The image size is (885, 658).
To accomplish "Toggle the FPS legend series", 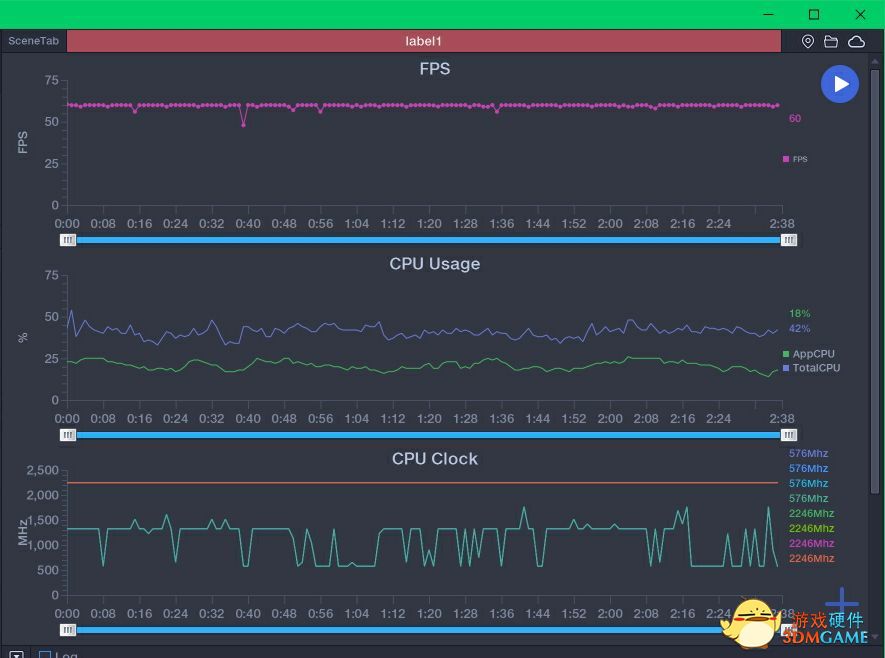I will coord(795,159).
